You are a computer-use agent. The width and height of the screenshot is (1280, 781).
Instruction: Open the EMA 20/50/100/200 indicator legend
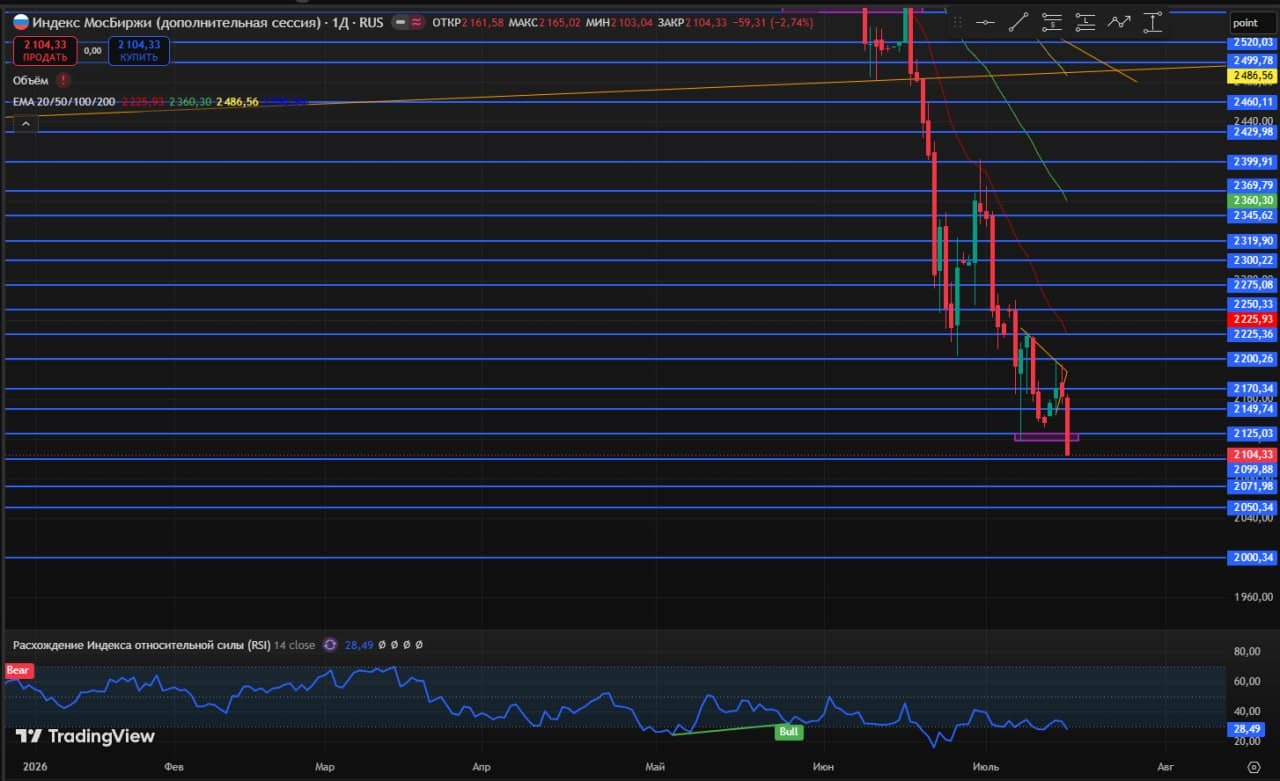point(64,102)
